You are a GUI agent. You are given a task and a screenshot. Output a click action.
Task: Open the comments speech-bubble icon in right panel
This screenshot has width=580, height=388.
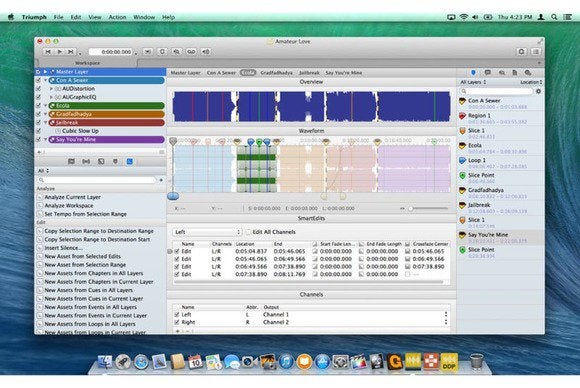[x=488, y=73]
